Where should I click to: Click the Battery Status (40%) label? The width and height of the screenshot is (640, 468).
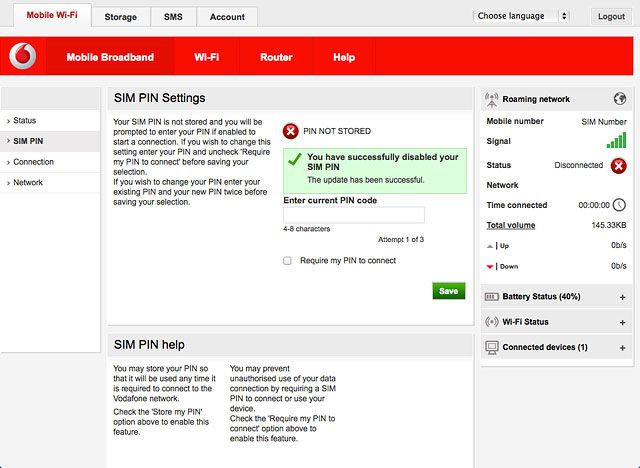[x=541, y=297]
